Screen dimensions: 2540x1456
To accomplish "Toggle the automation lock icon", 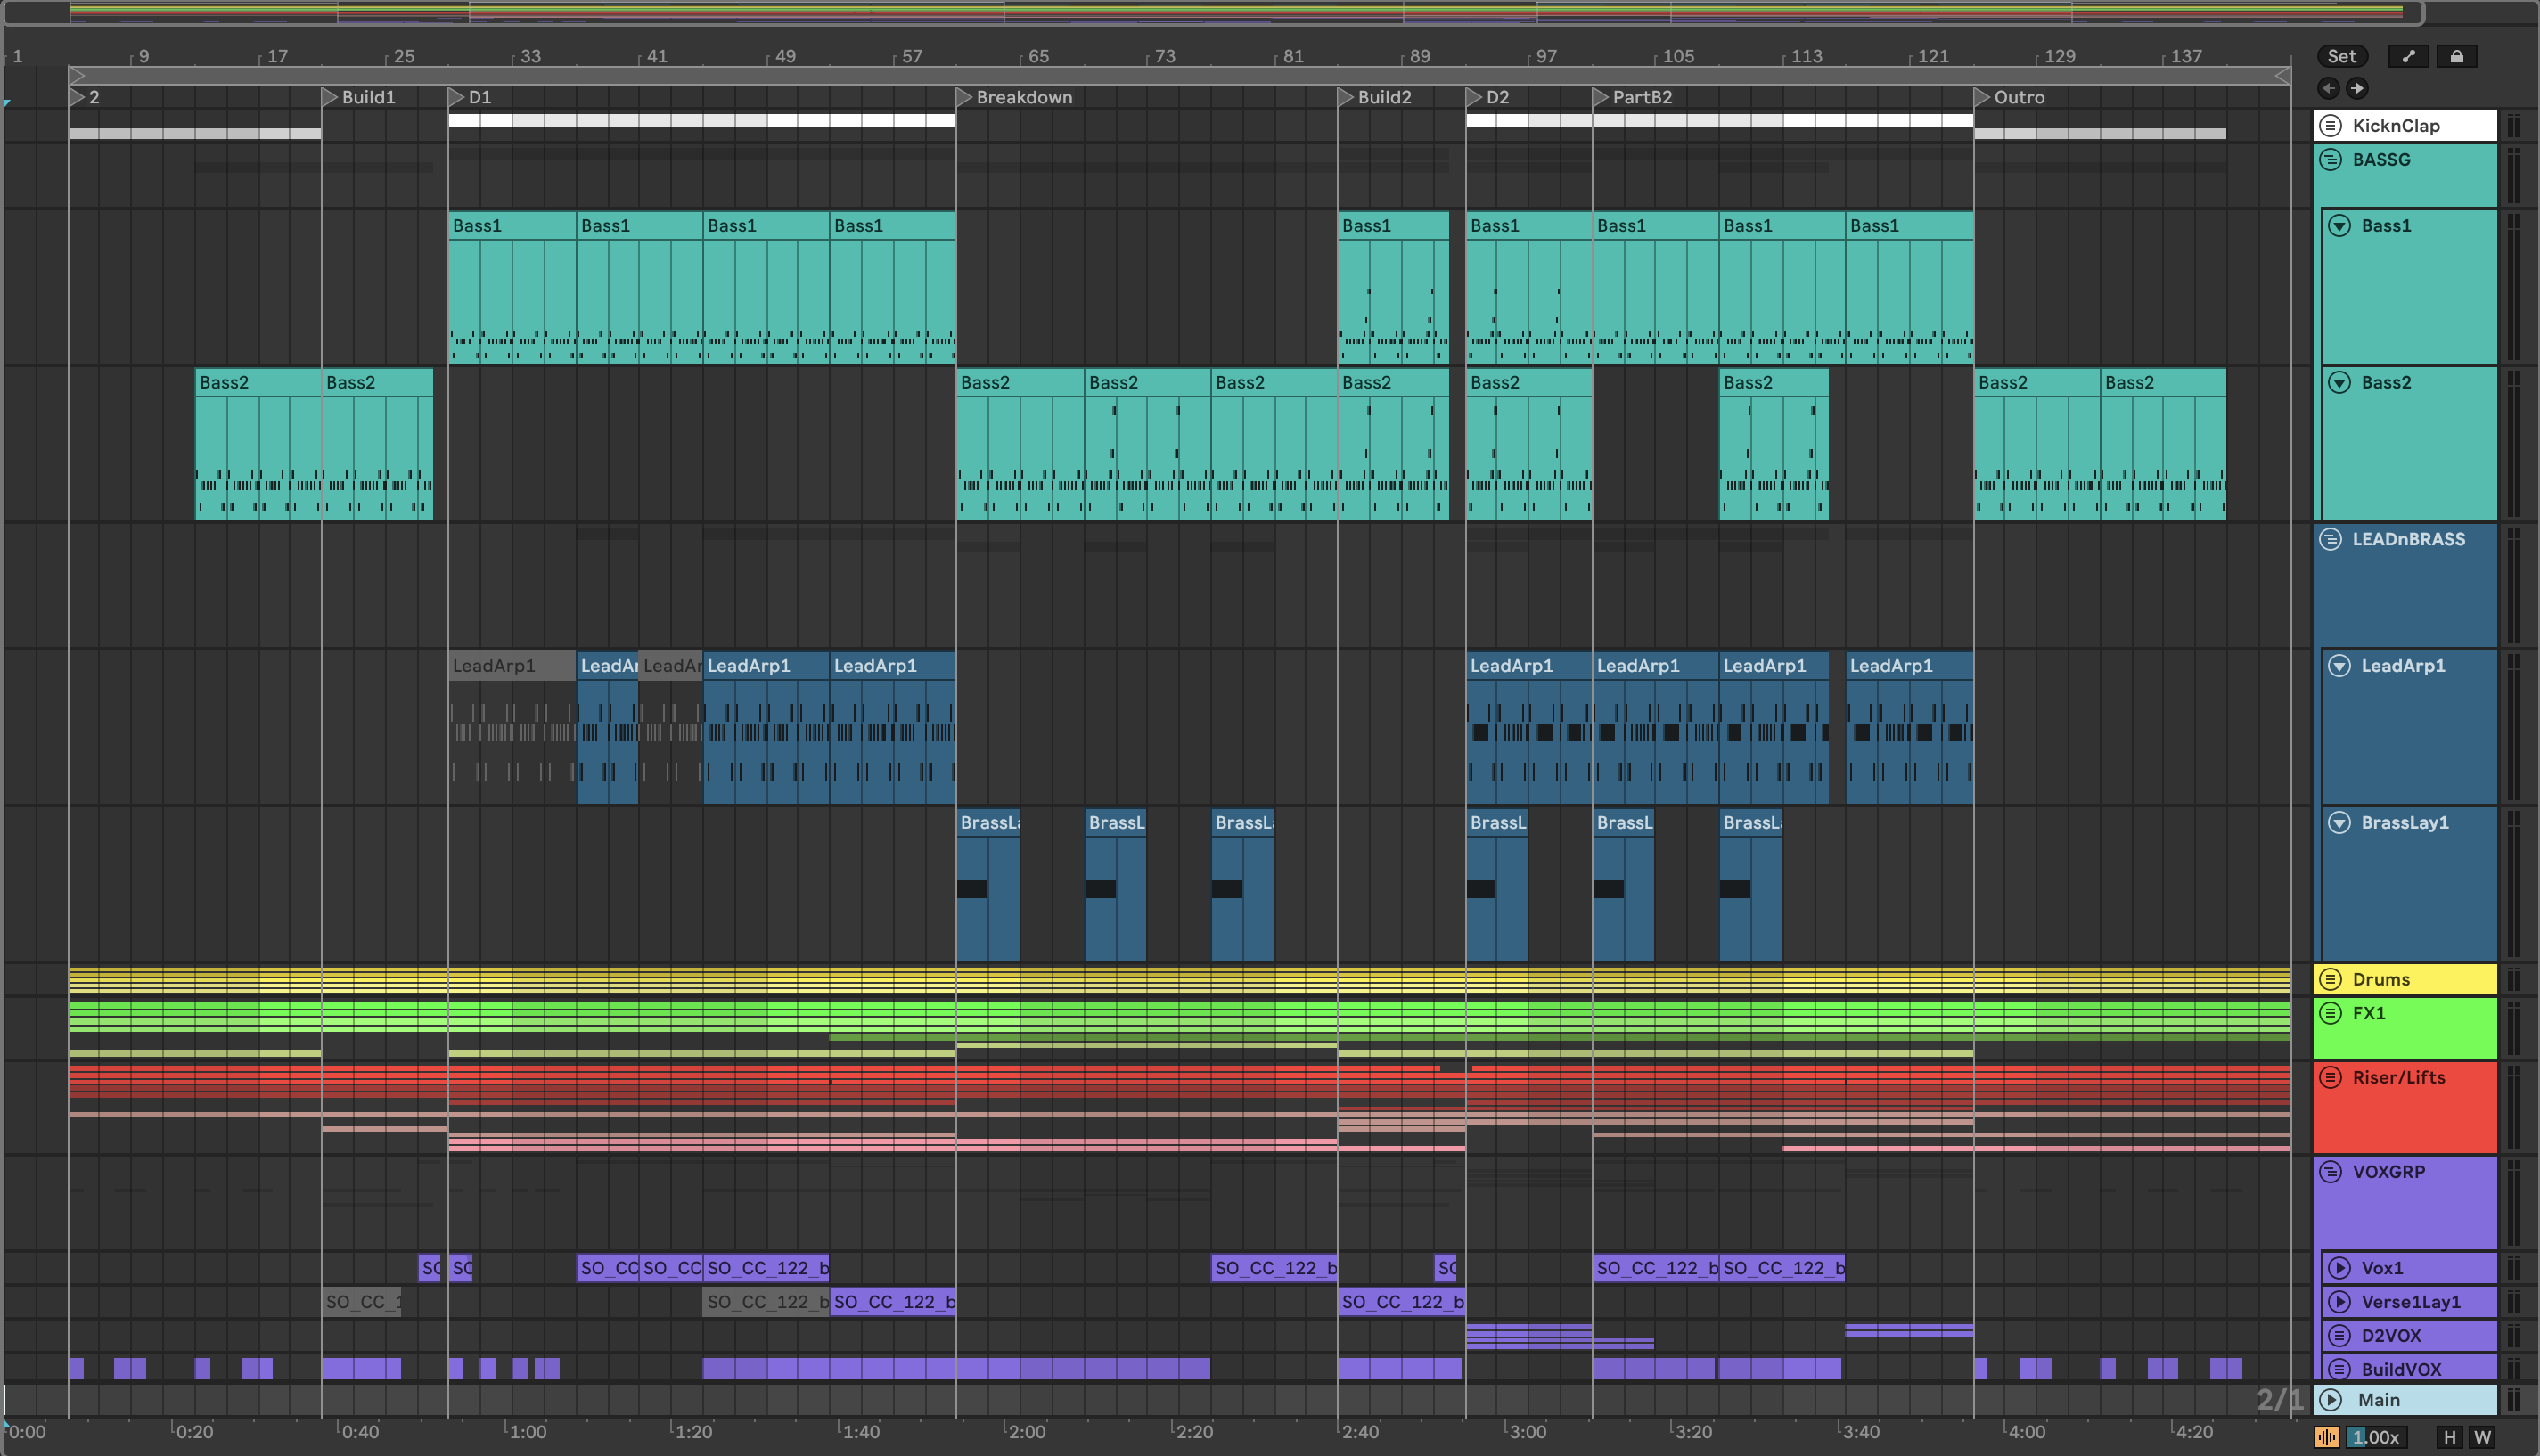I will (x=2456, y=57).
